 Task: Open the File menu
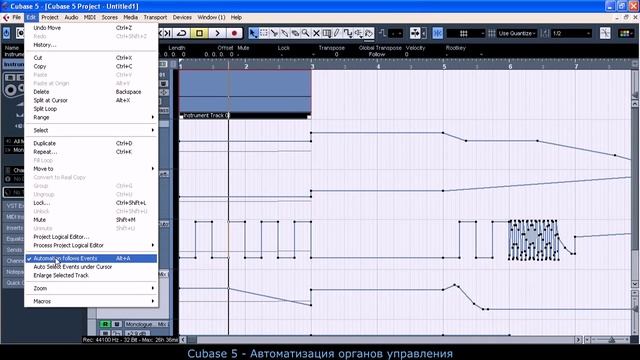[x=16, y=18]
